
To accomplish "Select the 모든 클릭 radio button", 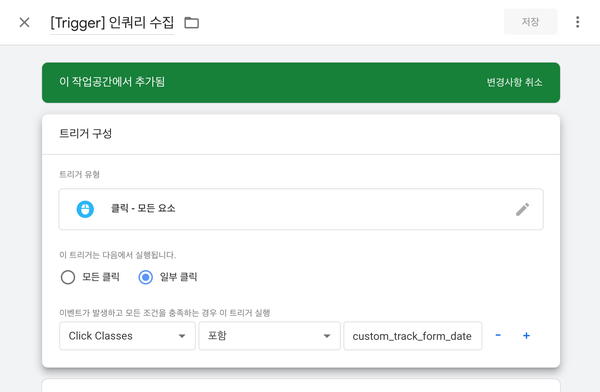I will (68, 277).
